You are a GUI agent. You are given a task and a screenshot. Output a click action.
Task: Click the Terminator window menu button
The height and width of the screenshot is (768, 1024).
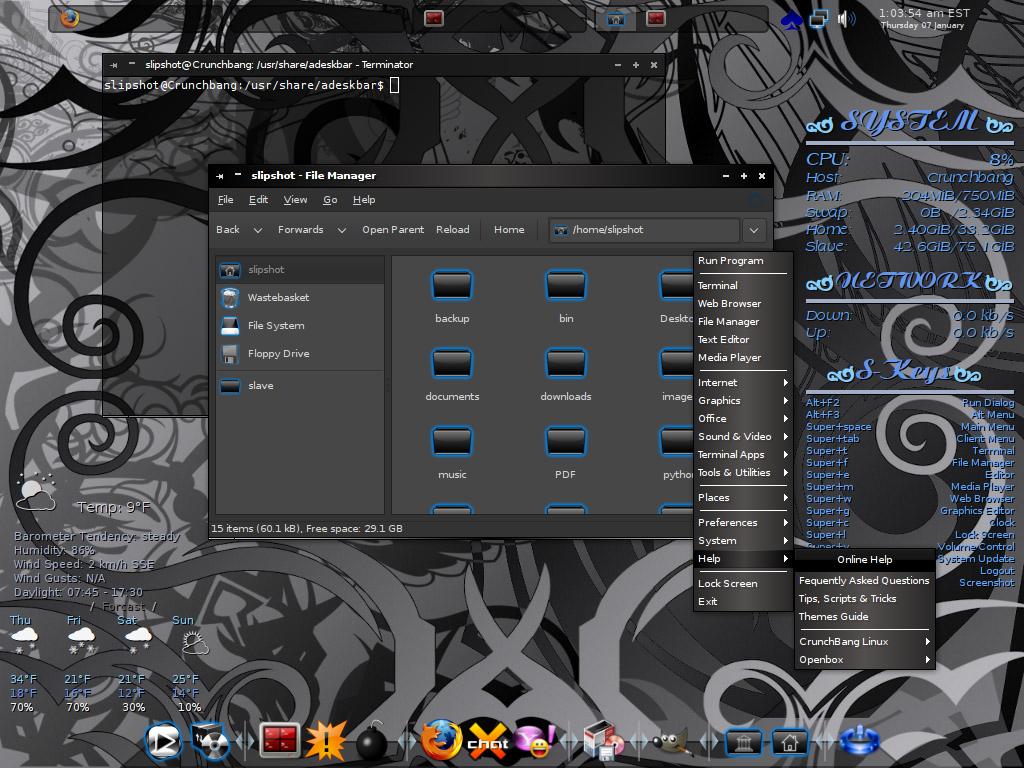click(114, 65)
